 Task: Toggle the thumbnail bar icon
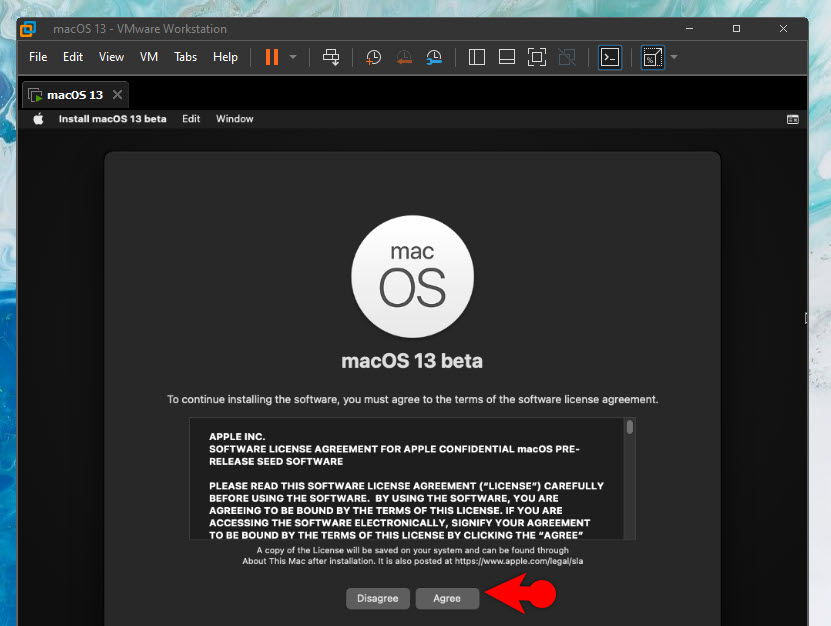pos(507,57)
